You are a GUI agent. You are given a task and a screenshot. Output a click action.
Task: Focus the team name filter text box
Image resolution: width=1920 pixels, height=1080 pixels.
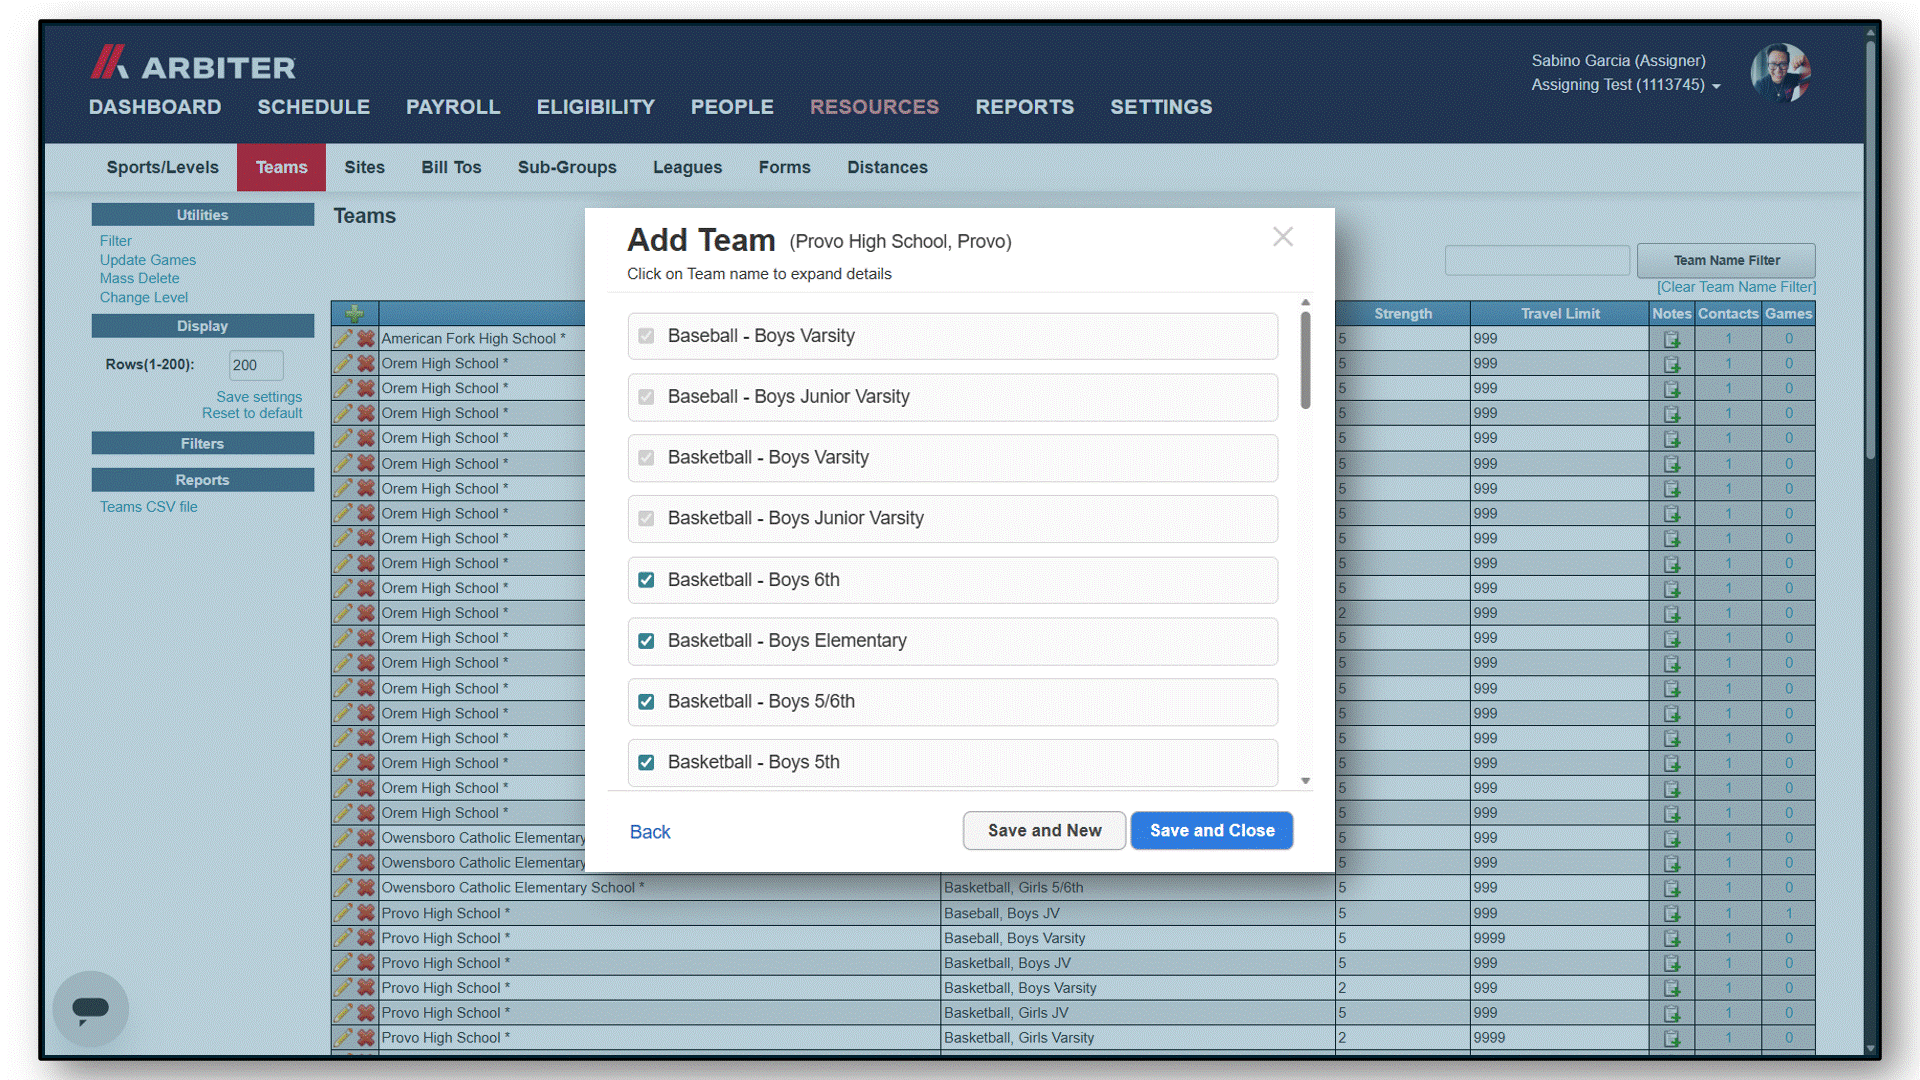(1537, 261)
